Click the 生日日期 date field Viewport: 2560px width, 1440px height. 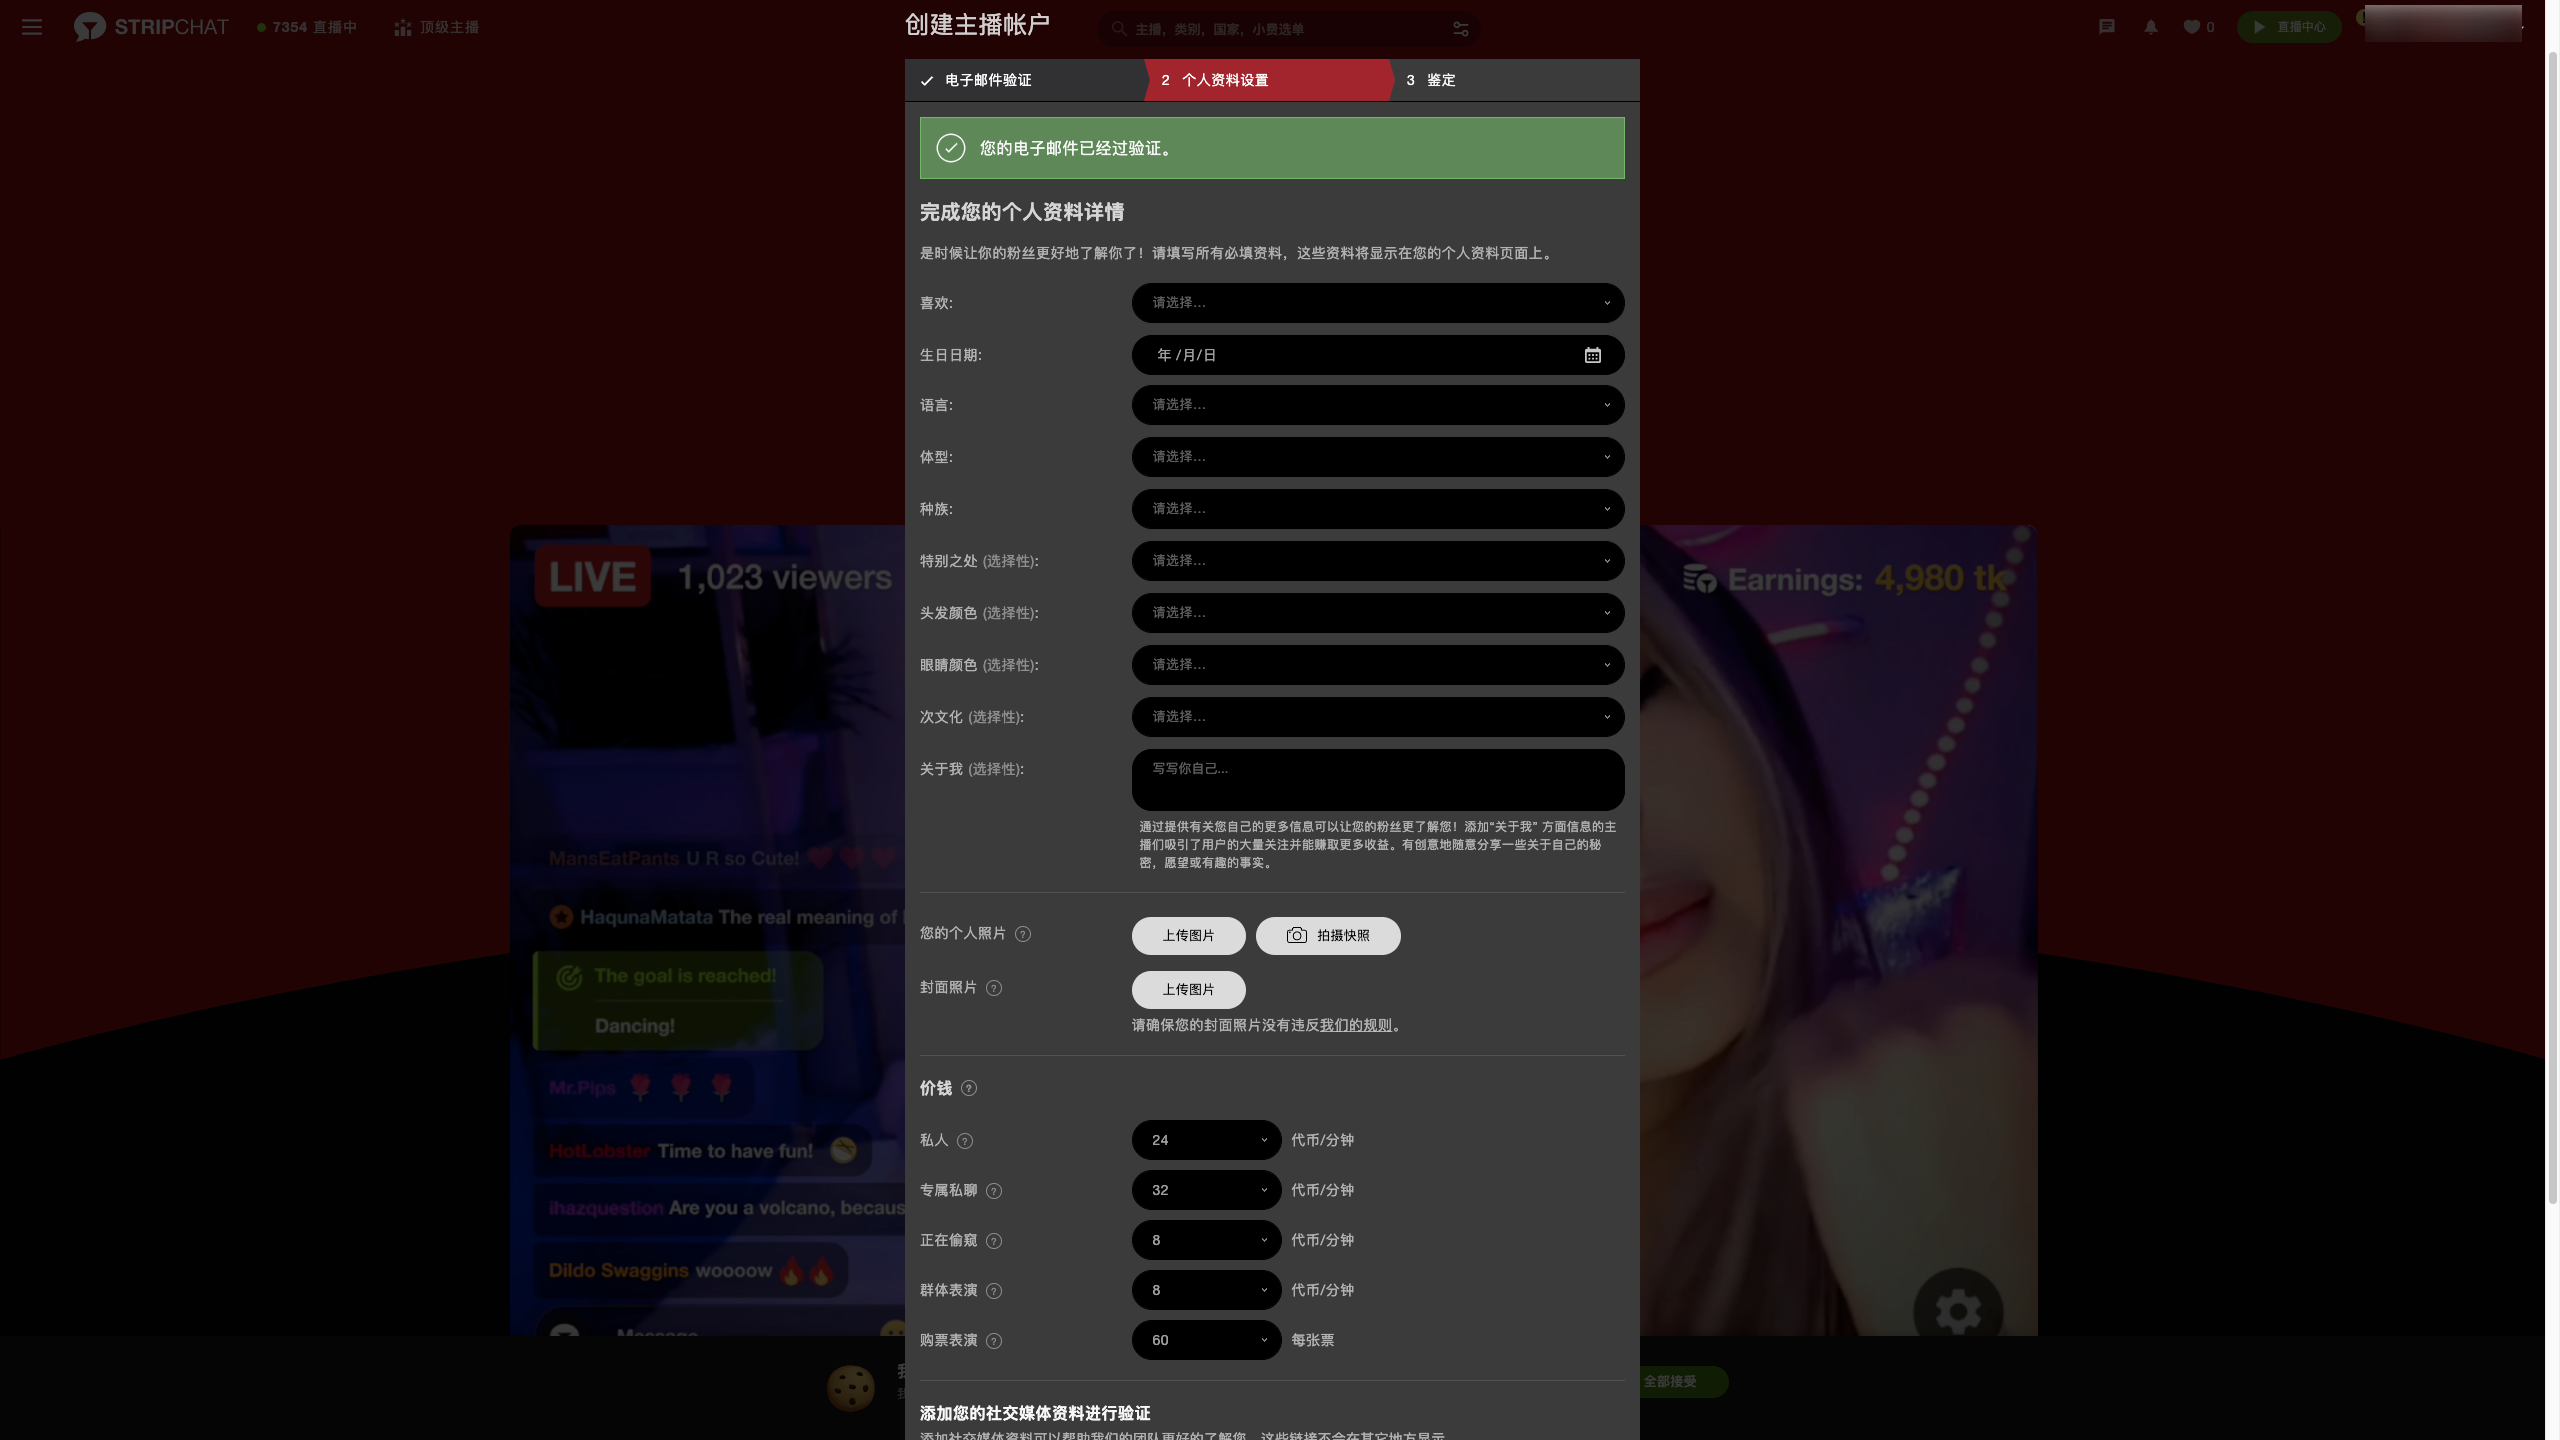tap(1378, 355)
